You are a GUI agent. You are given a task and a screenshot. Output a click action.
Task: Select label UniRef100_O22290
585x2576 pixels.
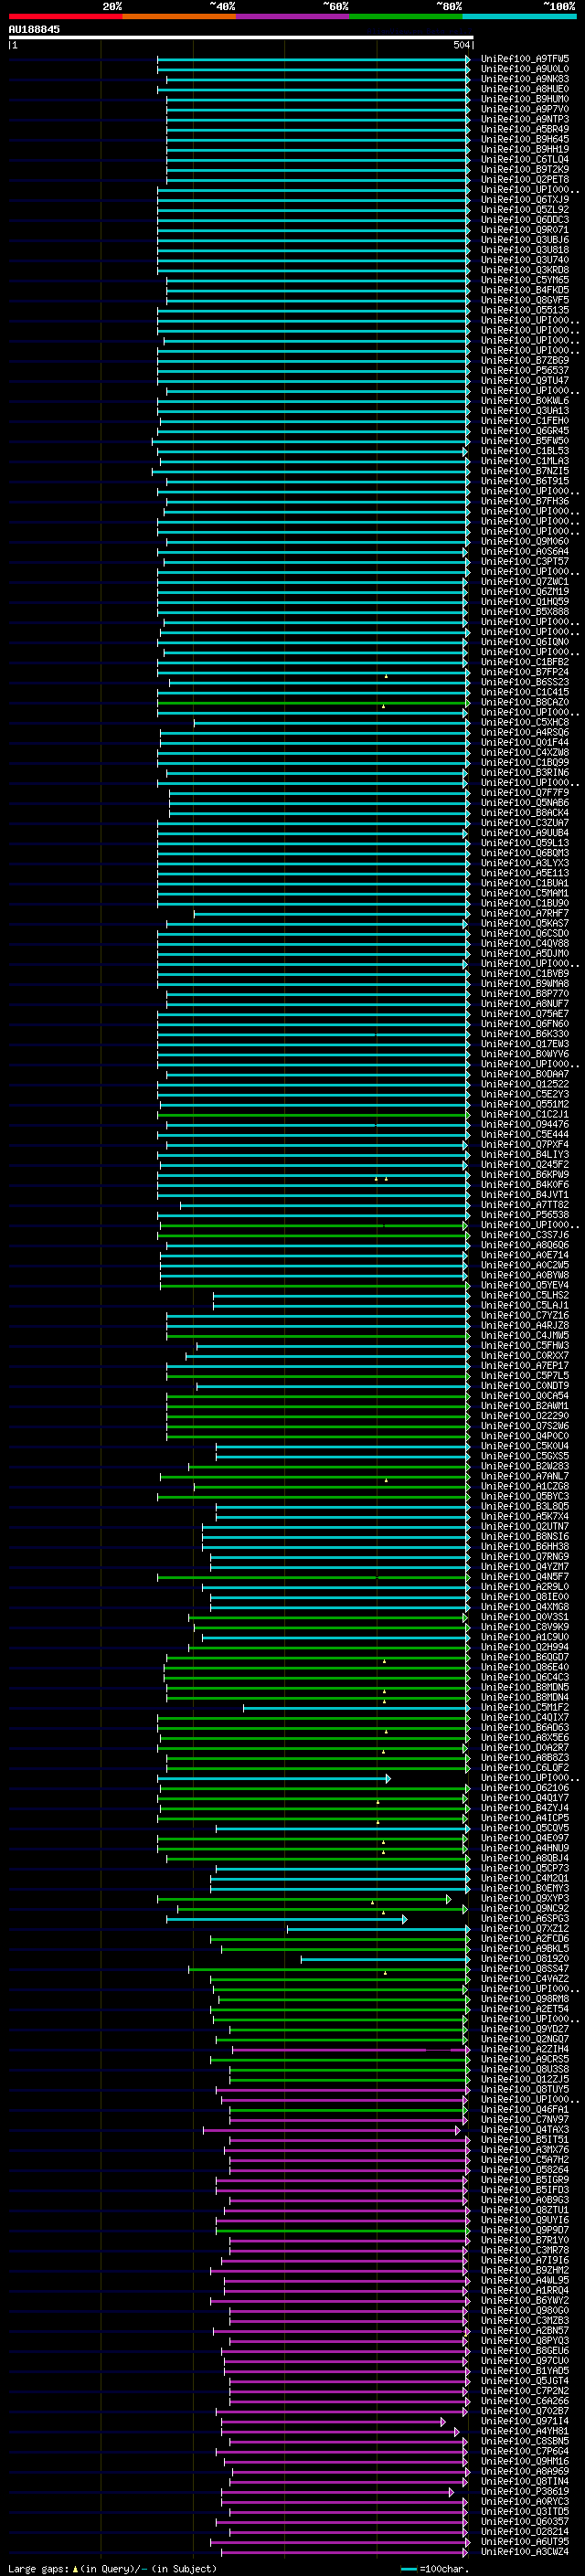click(525, 1416)
